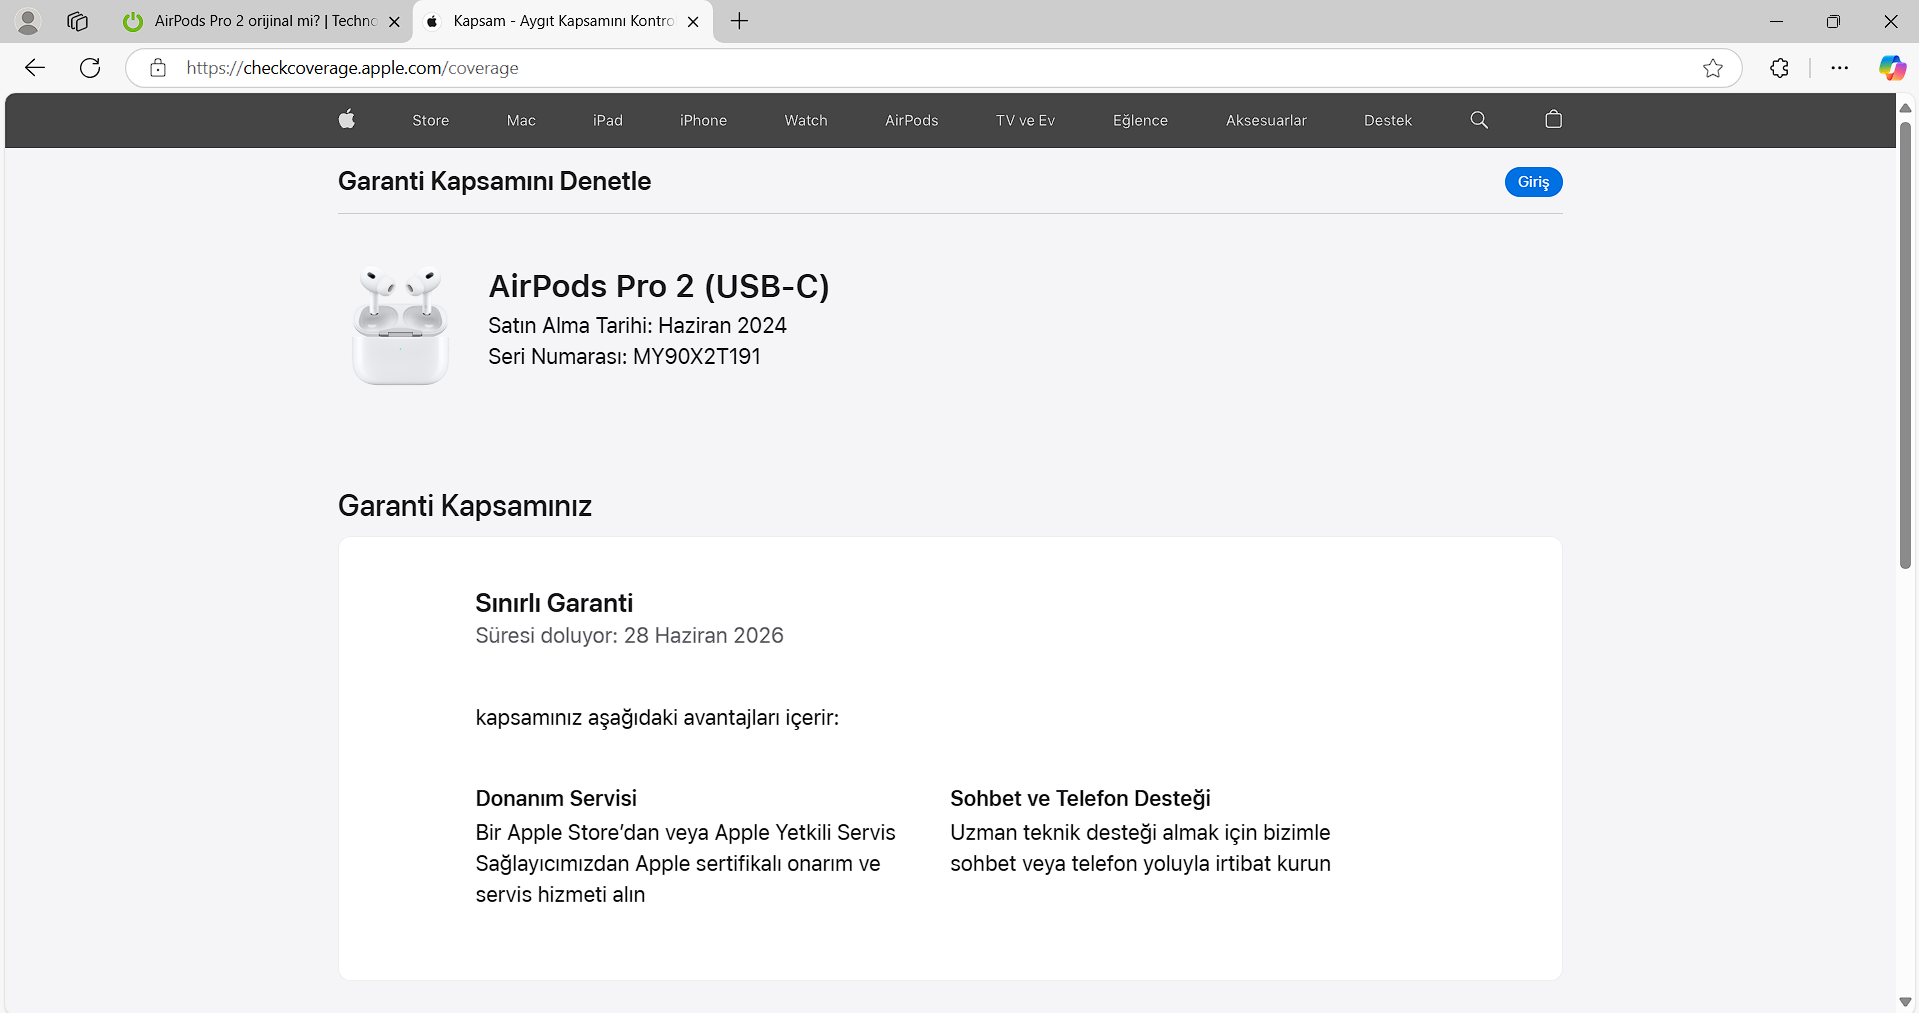The image size is (1919, 1013).
Task: Open Settings and more ellipsis menu
Action: tap(1839, 68)
